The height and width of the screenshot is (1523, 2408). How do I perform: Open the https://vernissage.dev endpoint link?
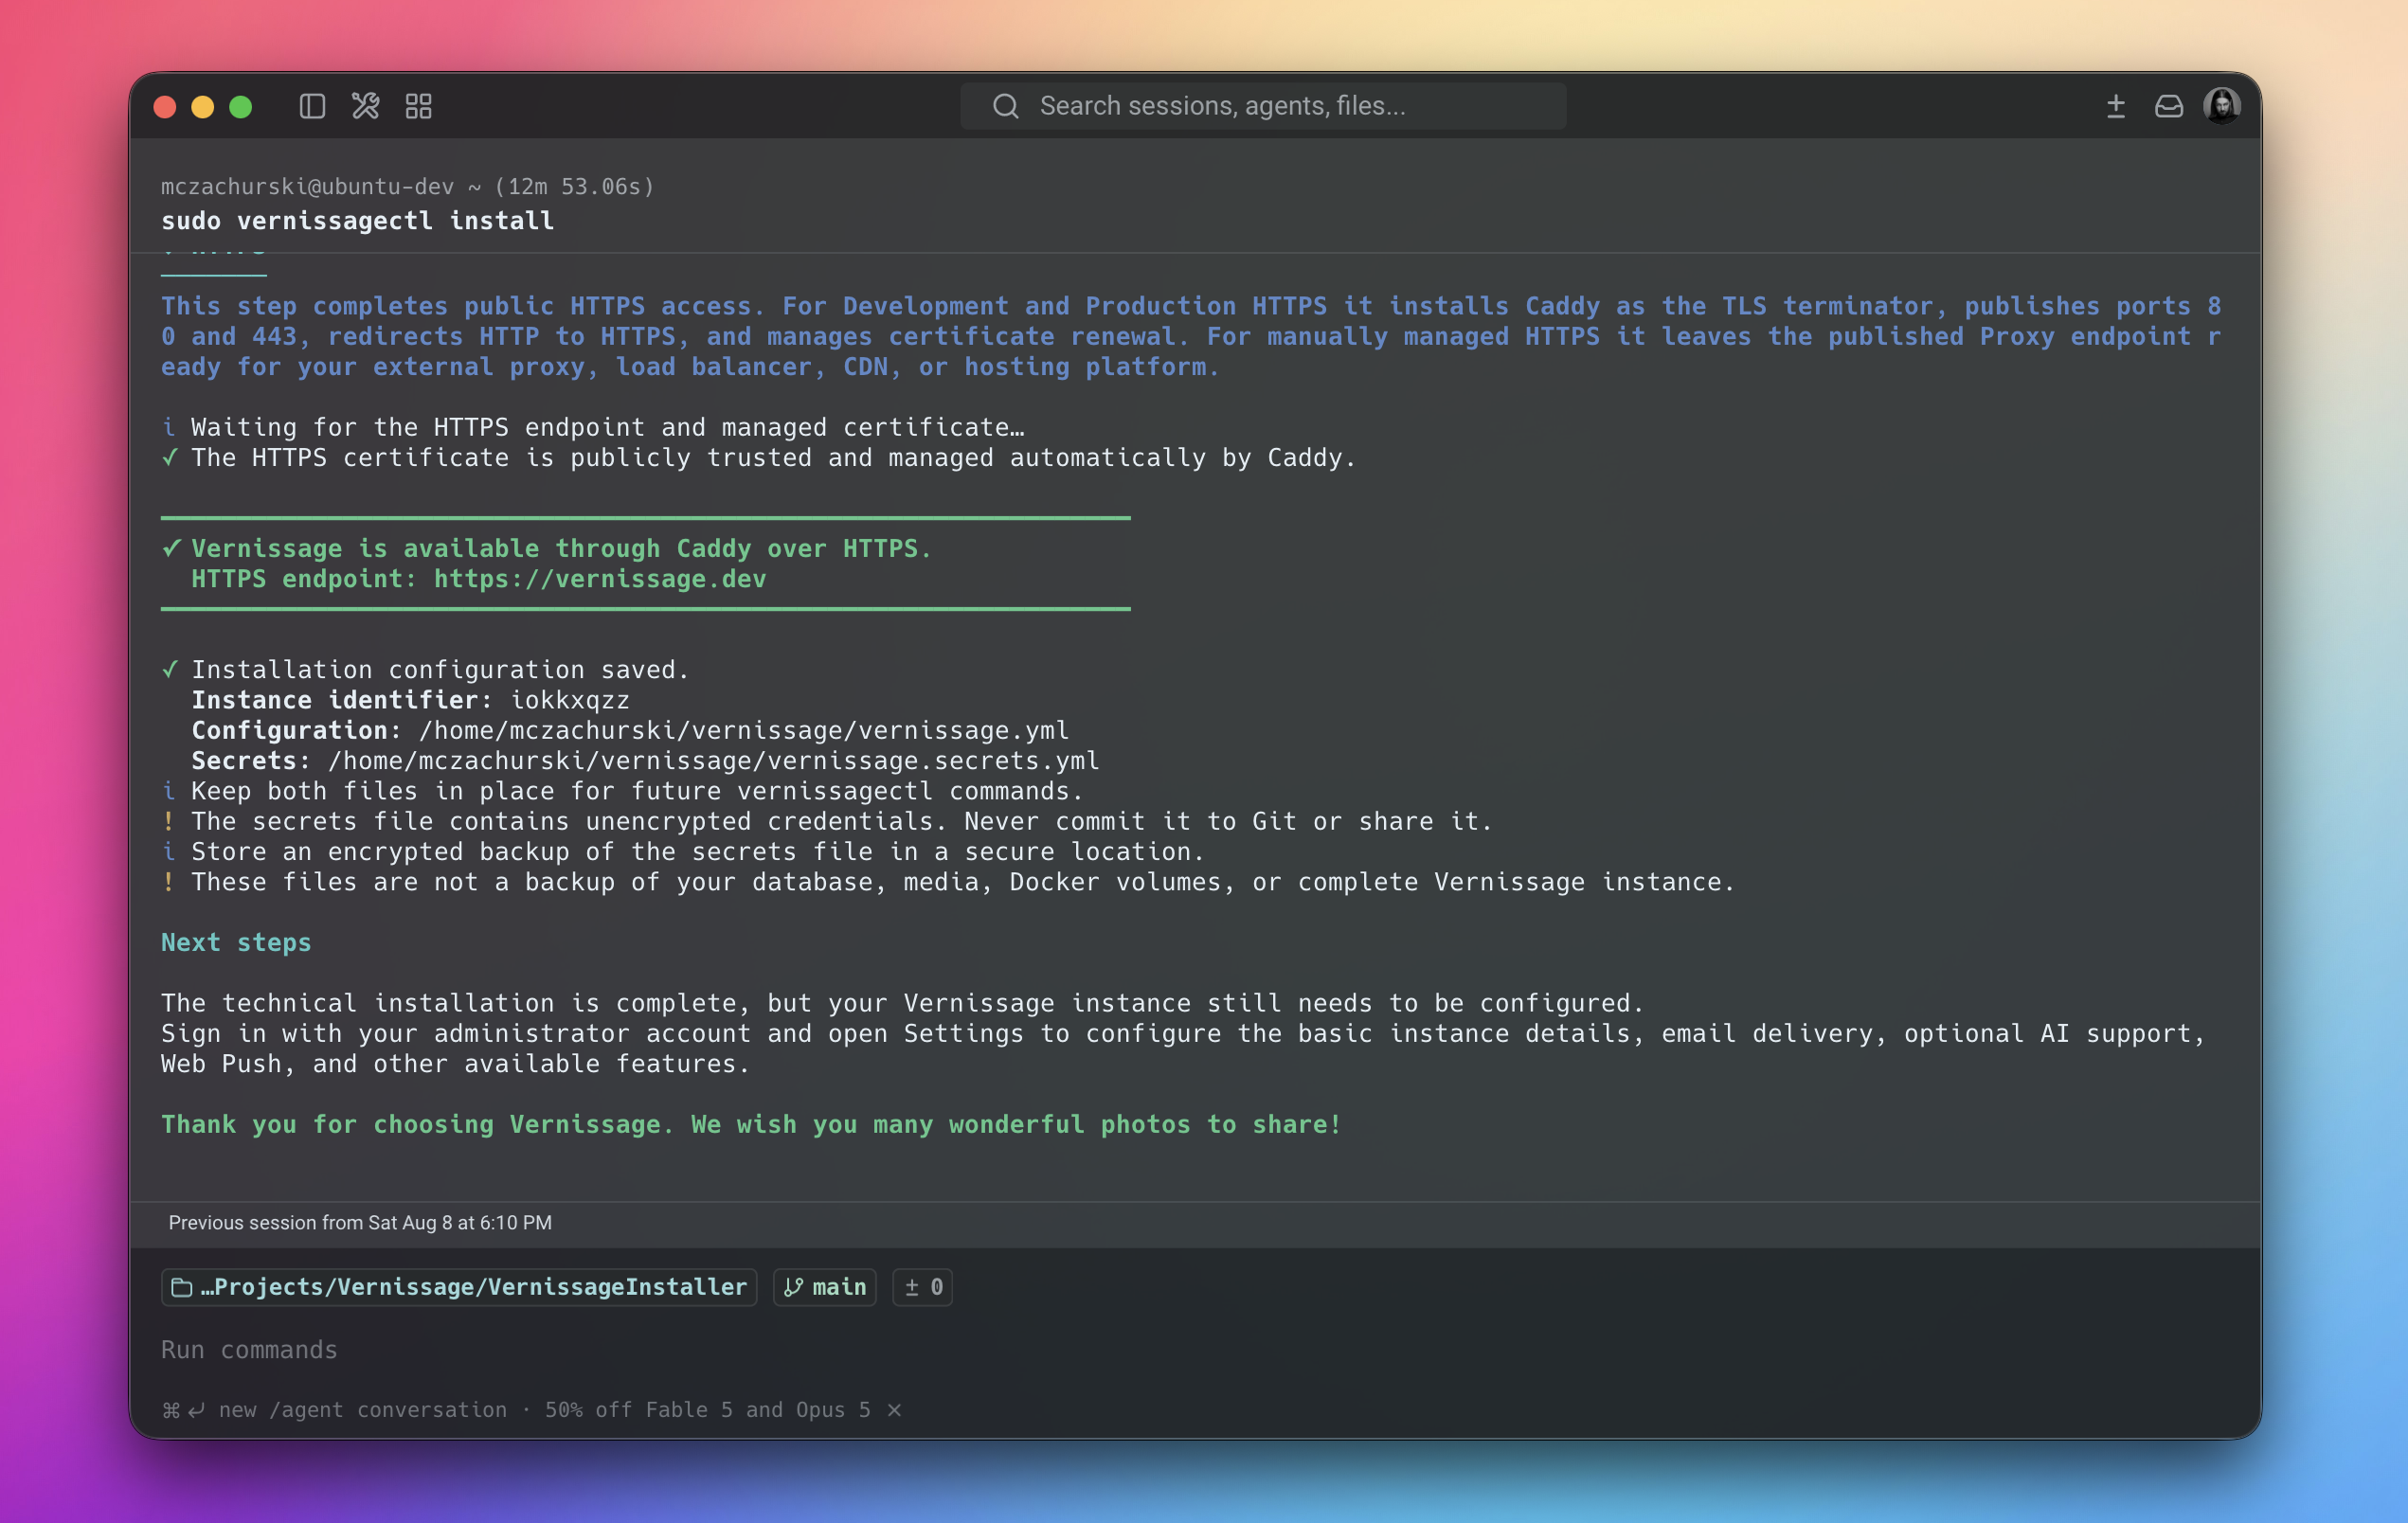[x=600, y=579]
